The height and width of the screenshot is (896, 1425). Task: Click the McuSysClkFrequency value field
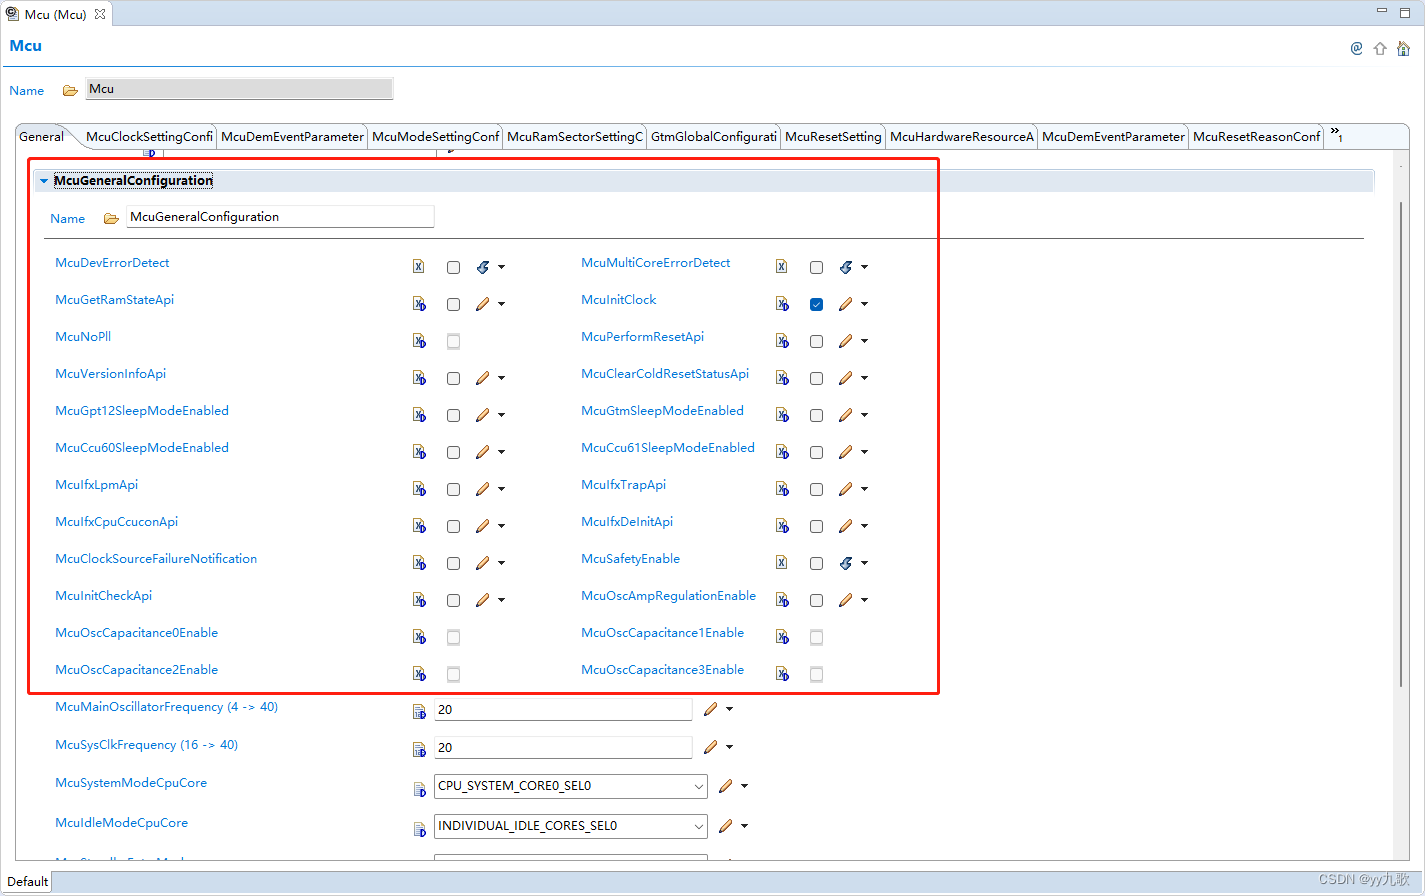(563, 747)
